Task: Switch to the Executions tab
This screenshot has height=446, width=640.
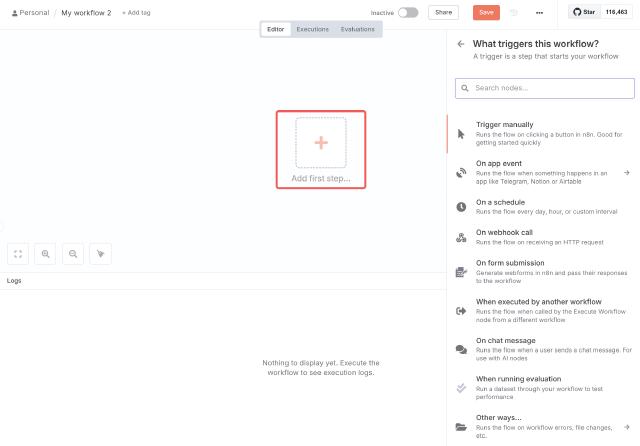Action: tap(312, 29)
